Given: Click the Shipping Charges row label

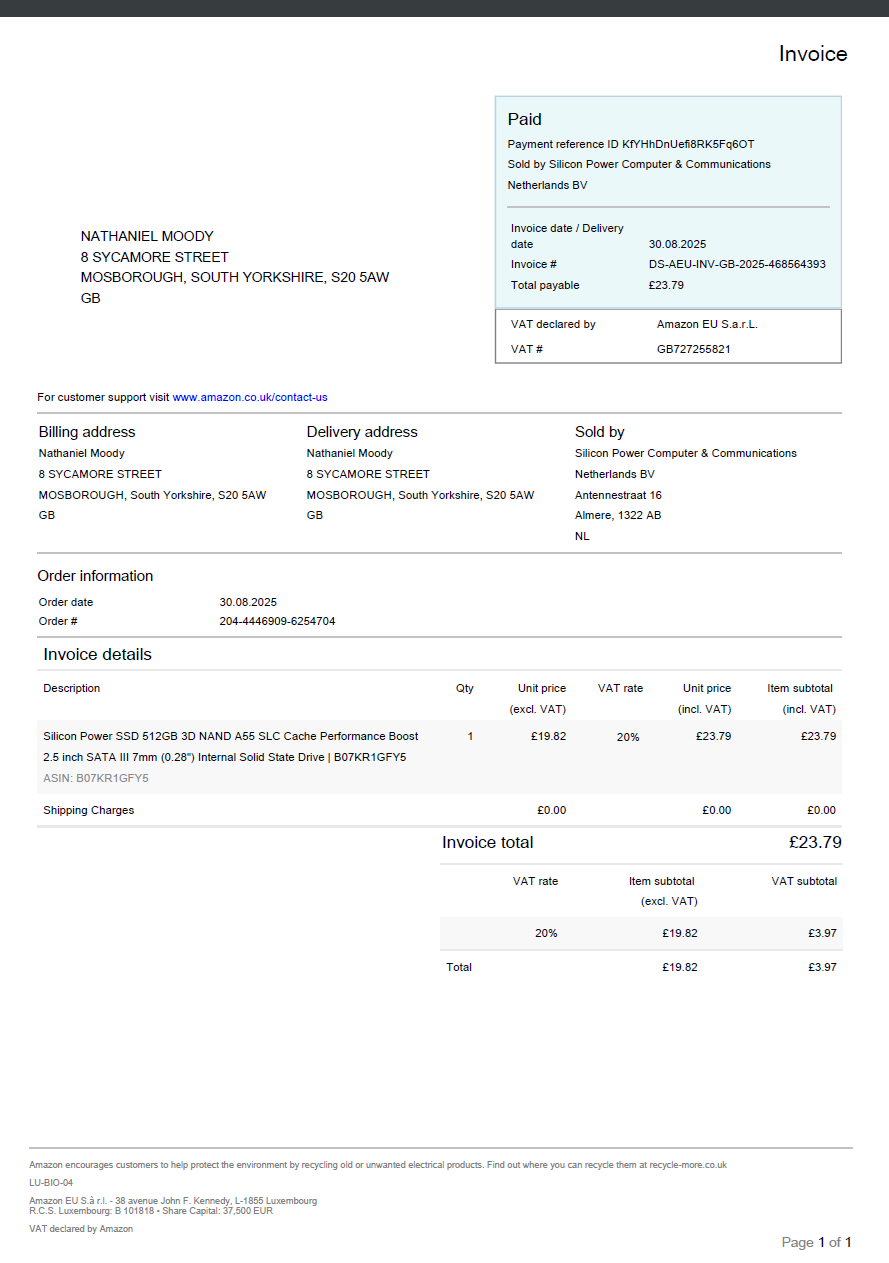Looking at the screenshot, I should click(x=88, y=810).
